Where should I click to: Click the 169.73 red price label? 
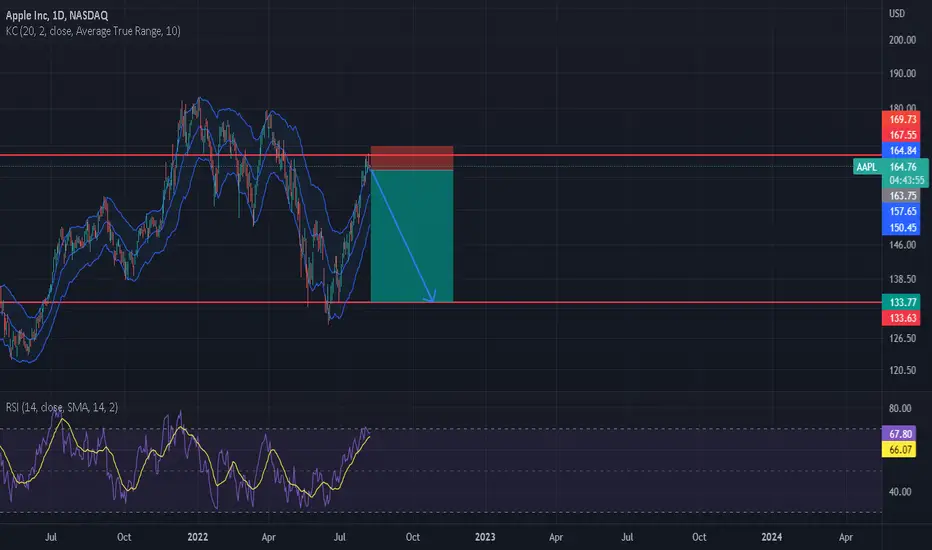point(901,120)
